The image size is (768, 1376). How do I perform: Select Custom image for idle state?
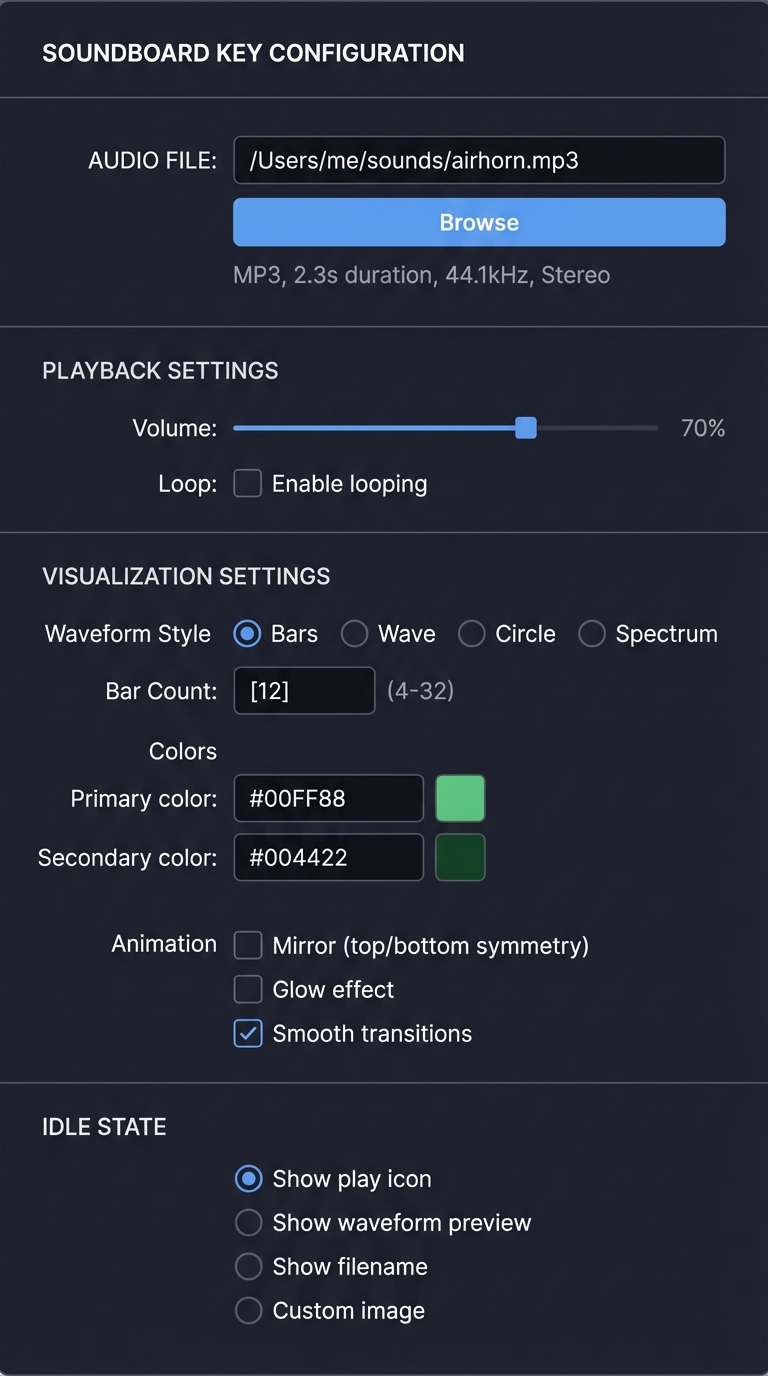(247, 1310)
